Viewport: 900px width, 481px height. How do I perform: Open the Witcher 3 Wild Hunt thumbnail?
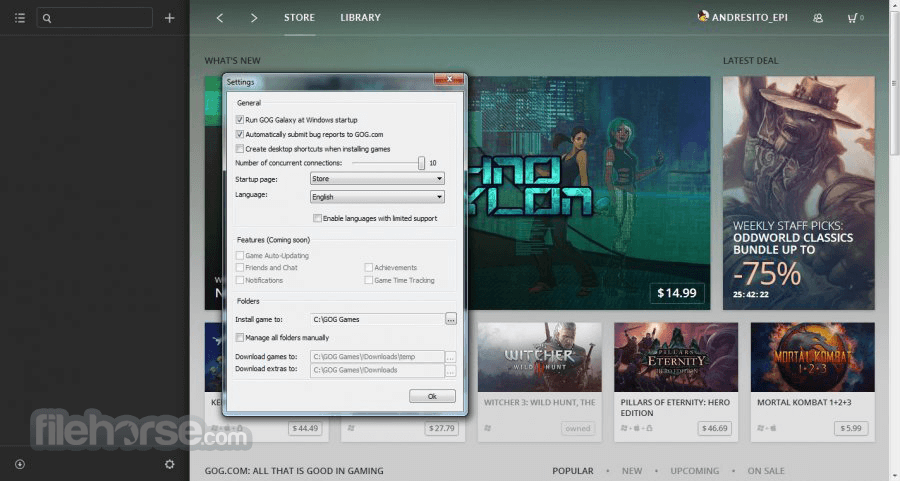point(540,357)
